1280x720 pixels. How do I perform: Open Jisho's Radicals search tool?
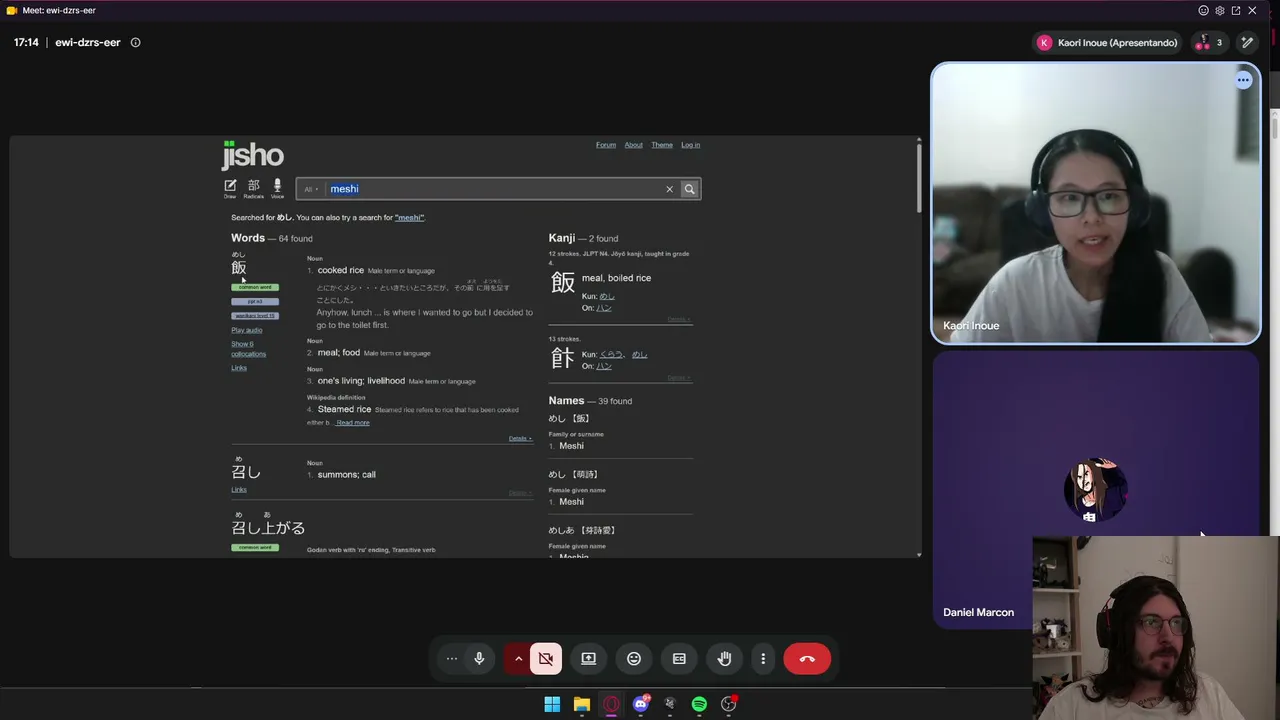point(253,188)
